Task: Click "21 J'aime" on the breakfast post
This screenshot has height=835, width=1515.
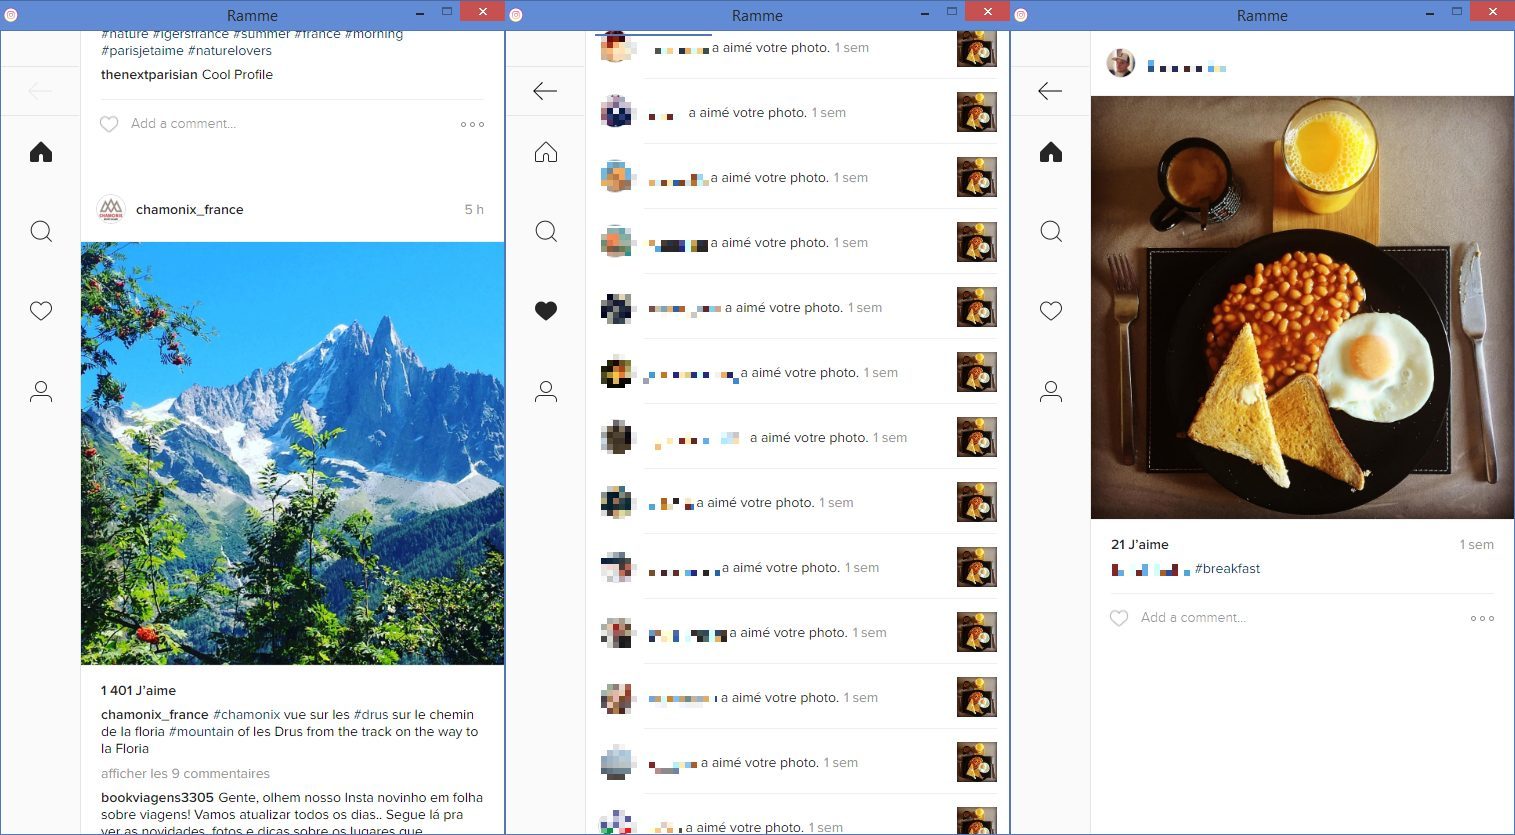Action: pyautogui.click(x=1139, y=545)
